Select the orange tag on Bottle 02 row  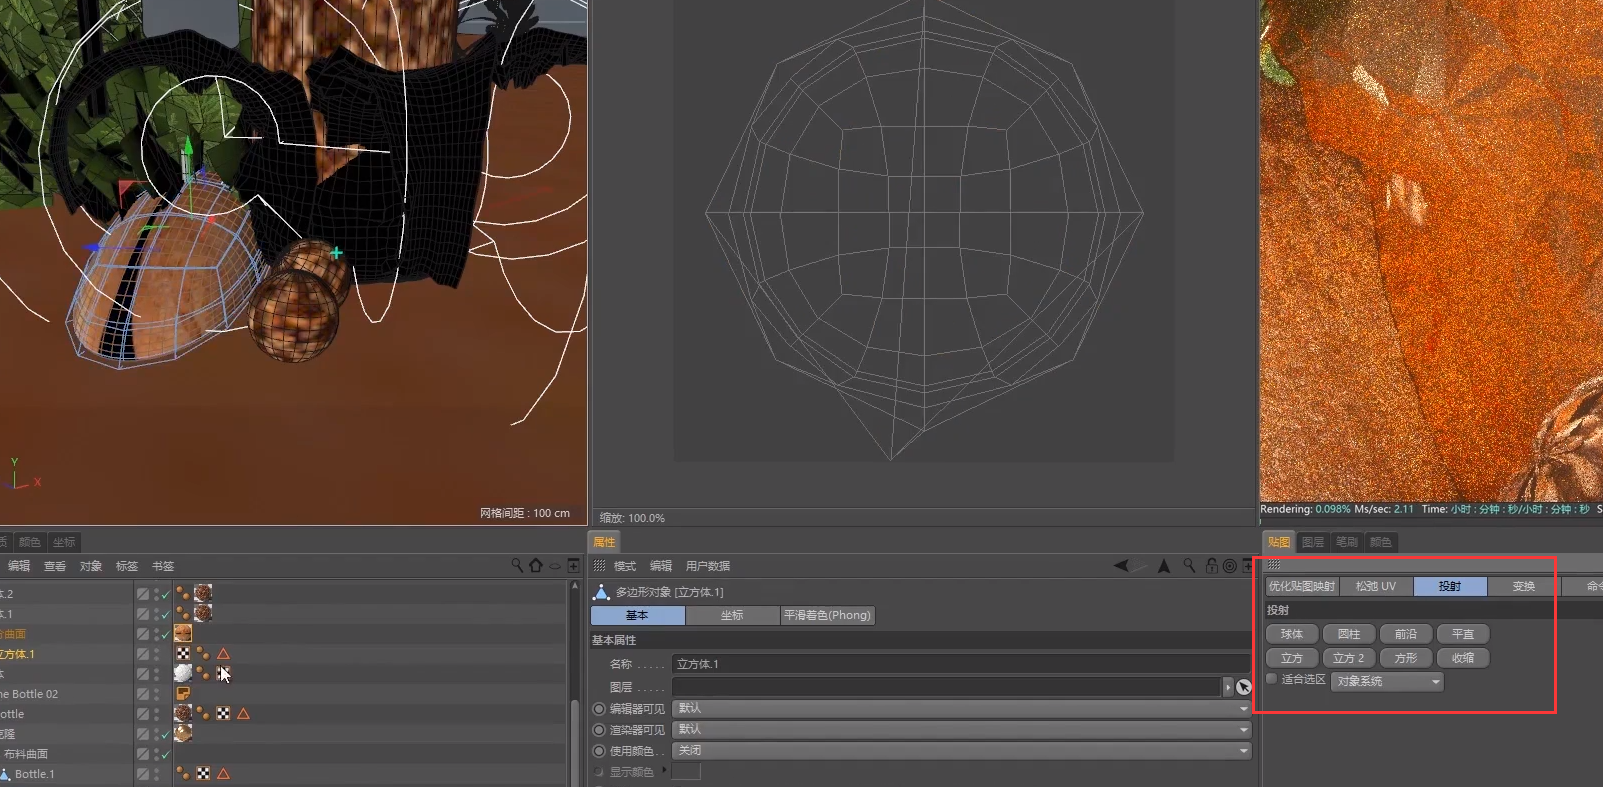click(x=183, y=693)
